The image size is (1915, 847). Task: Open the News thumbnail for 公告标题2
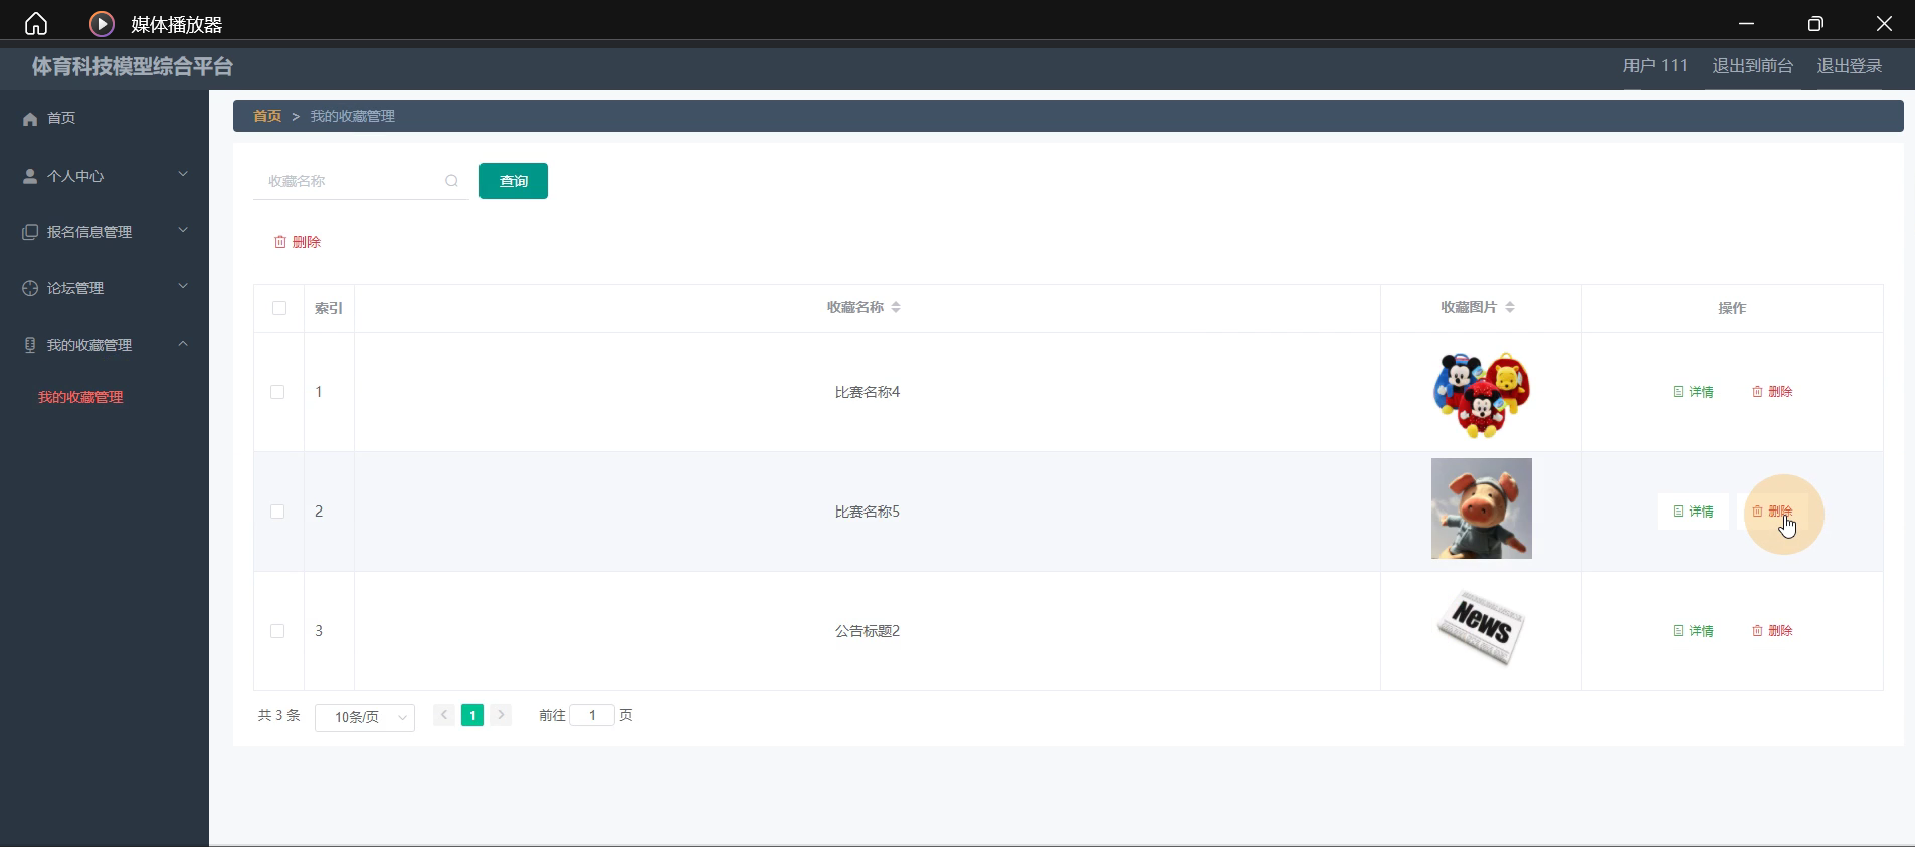point(1481,628)
